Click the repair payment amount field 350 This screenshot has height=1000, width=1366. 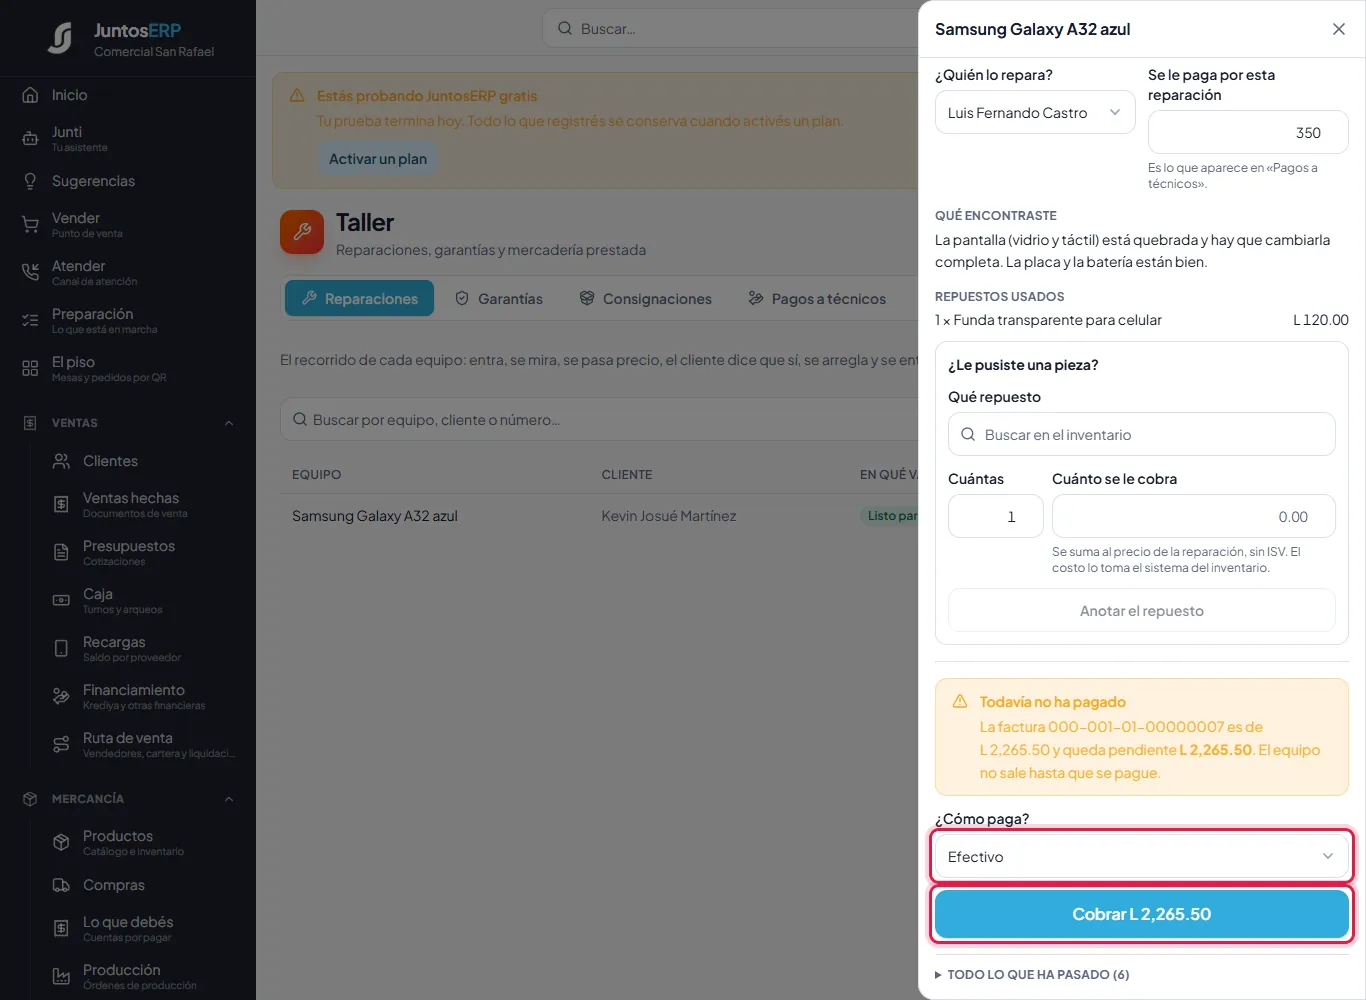point(1248,132)
